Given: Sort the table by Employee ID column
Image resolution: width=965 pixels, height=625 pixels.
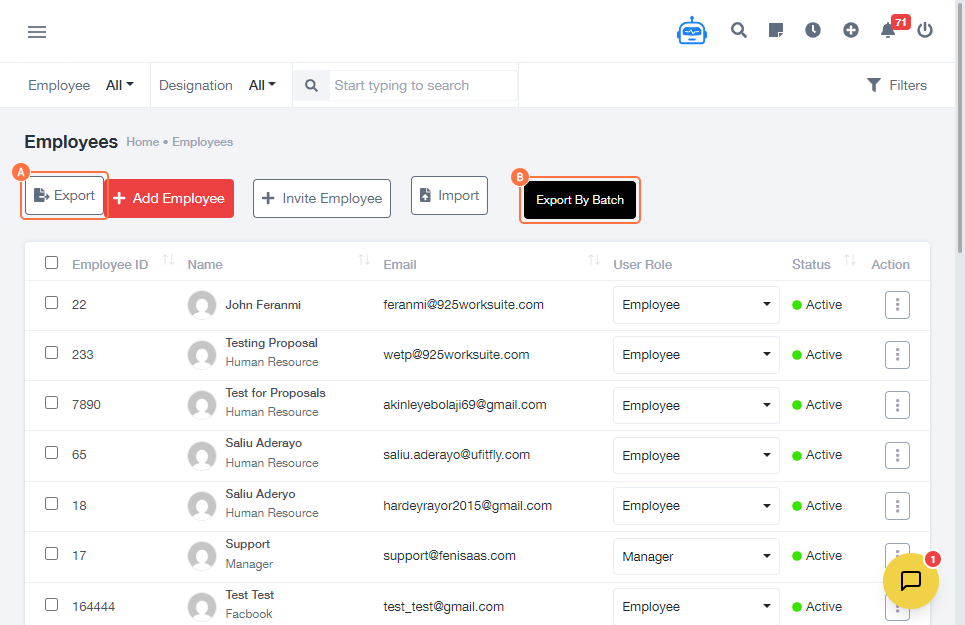Looking at the screenshot, I should (168, 261).
